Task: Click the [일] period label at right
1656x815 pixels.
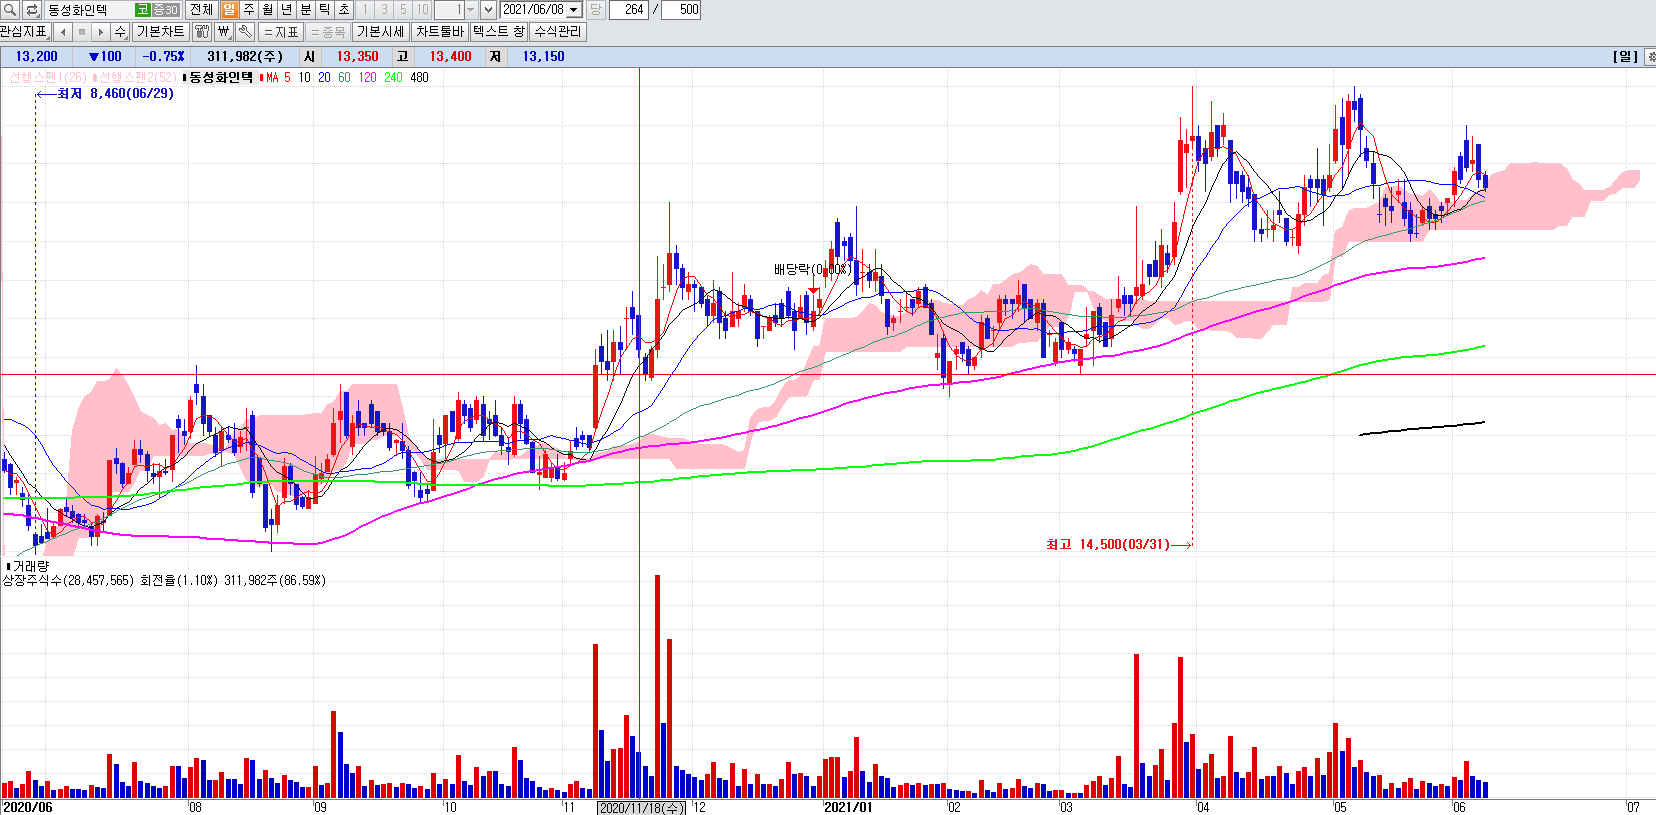Action: coord(1625,57)
